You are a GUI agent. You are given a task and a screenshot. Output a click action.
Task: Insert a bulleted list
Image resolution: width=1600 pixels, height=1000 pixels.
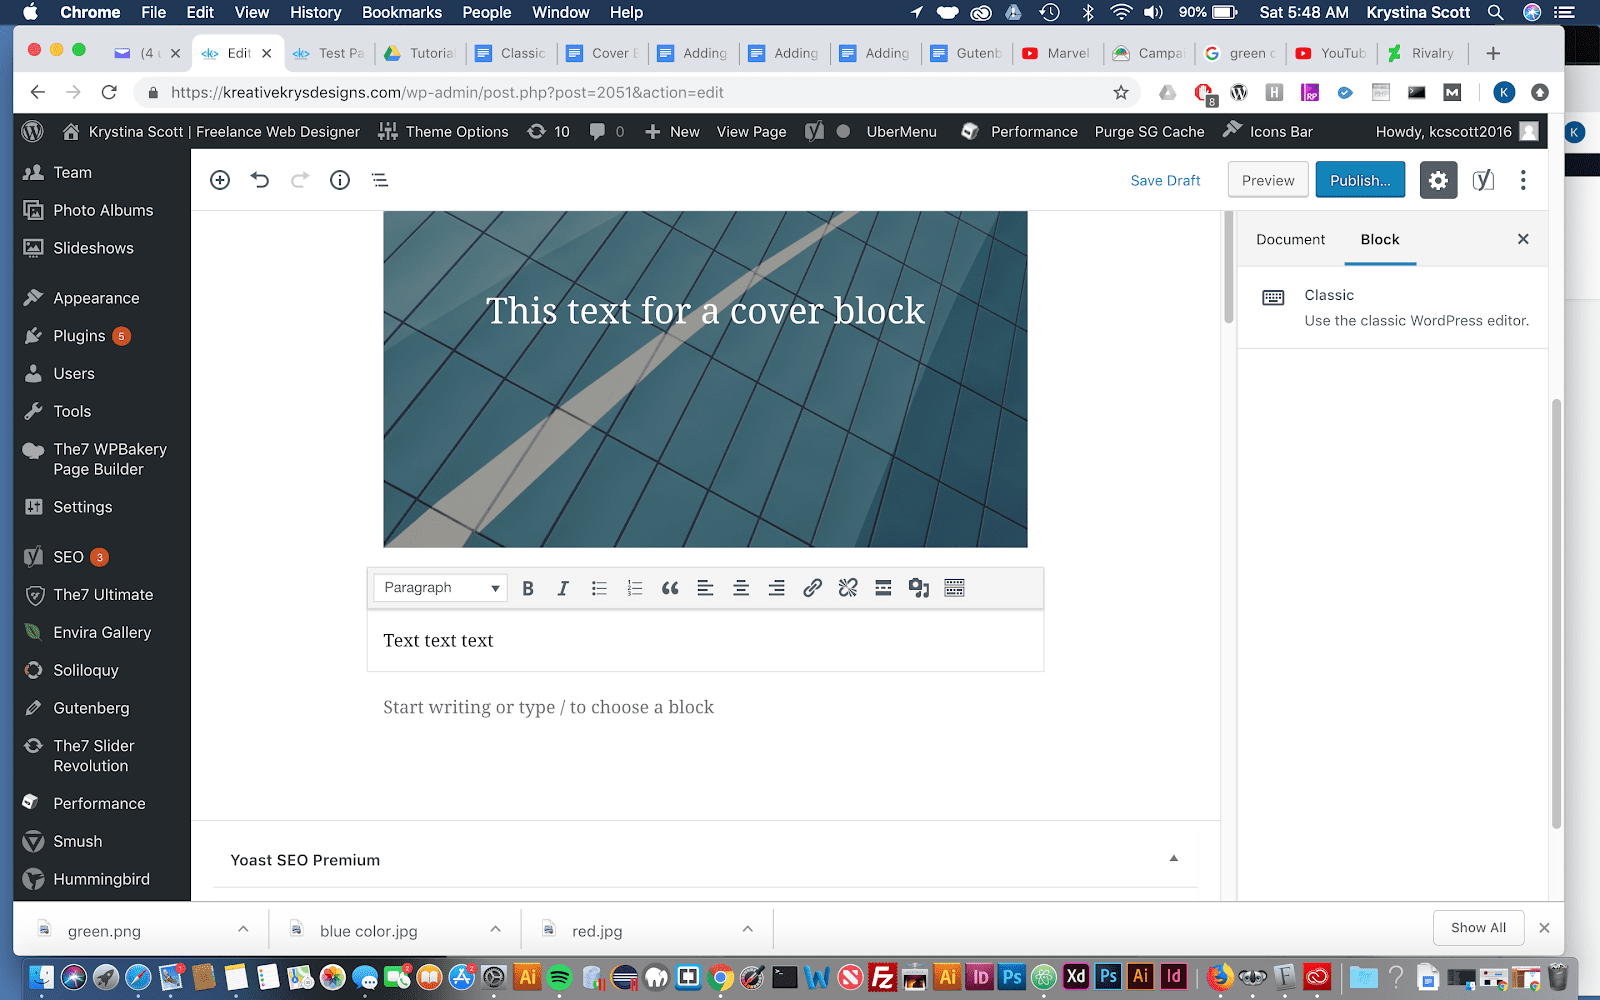pyautogui.click(x=598, y=588)
